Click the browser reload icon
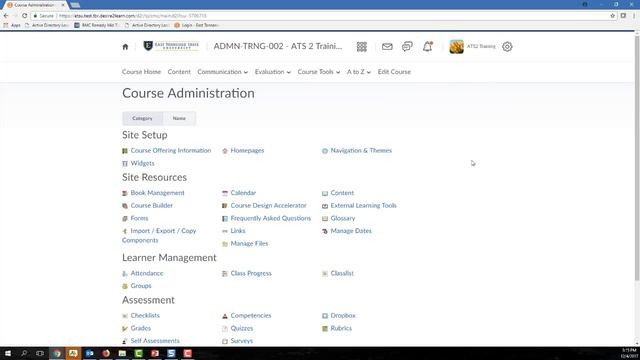The width and height of the screenshot is (640, 360). [24, 16]
